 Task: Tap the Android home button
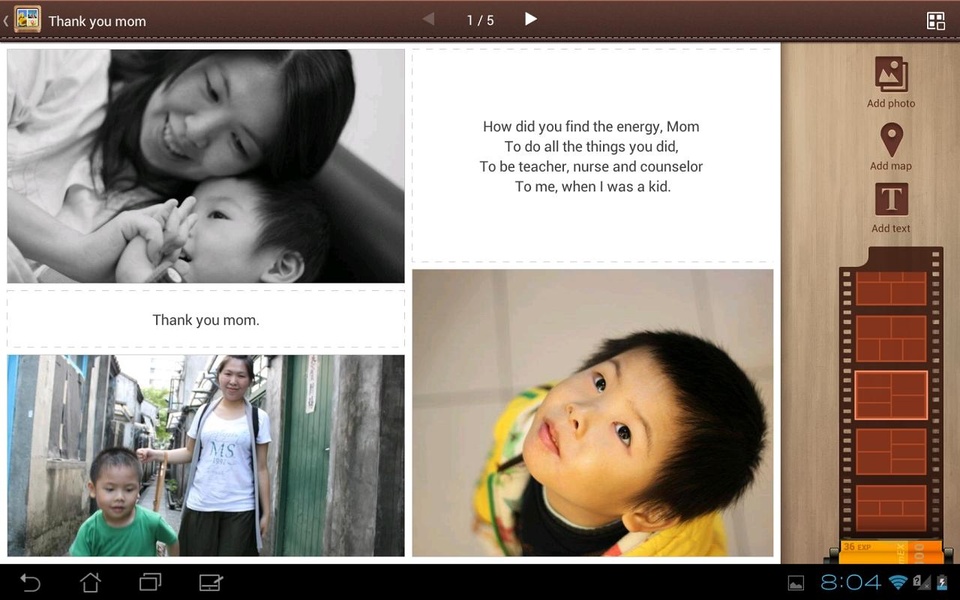click(91, 582)
